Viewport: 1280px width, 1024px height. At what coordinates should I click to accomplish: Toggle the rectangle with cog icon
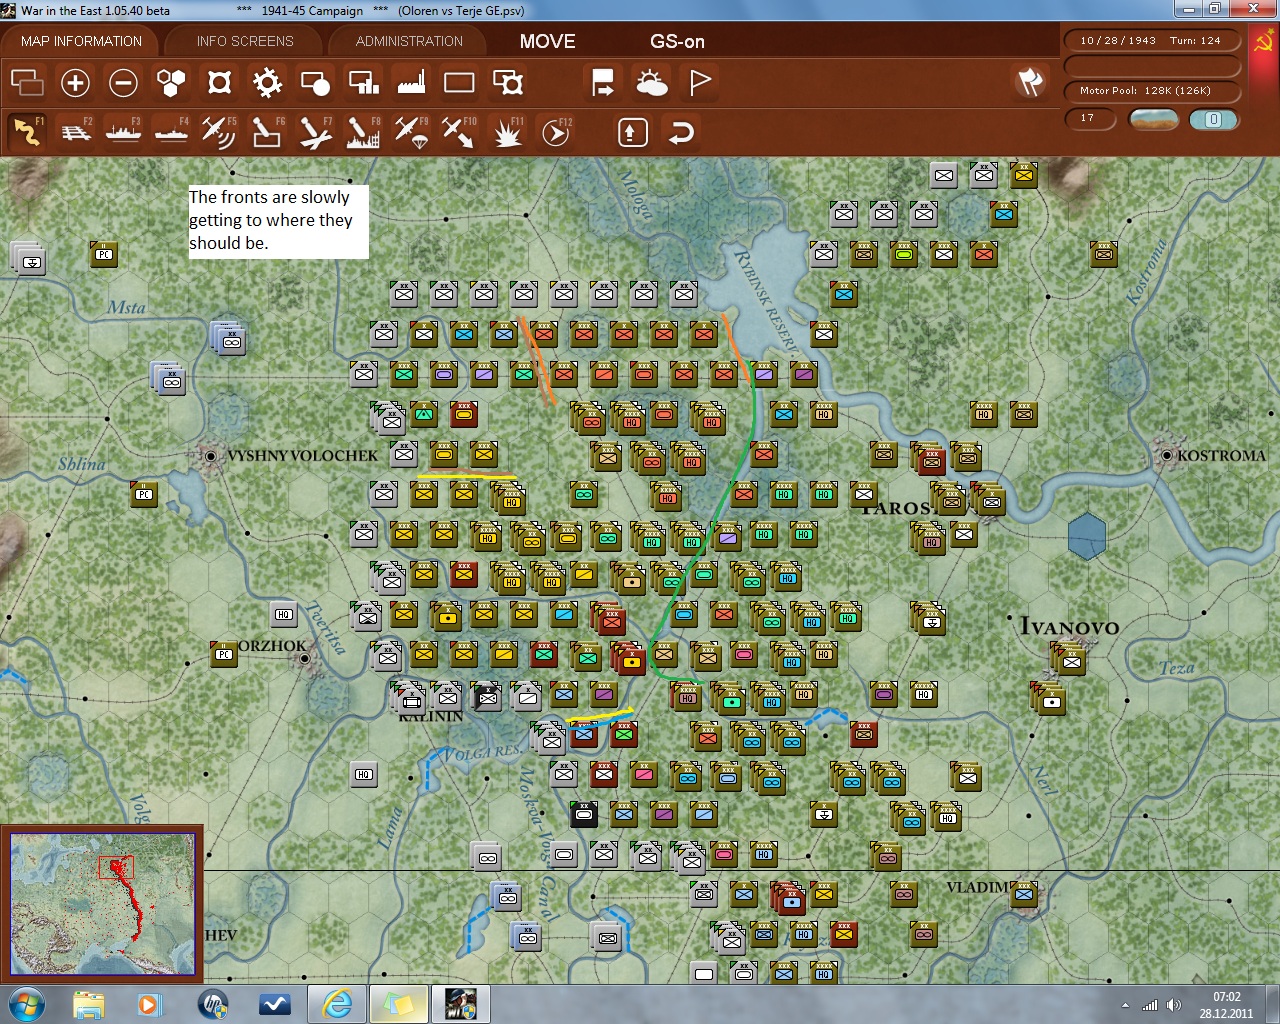[508, 82]
